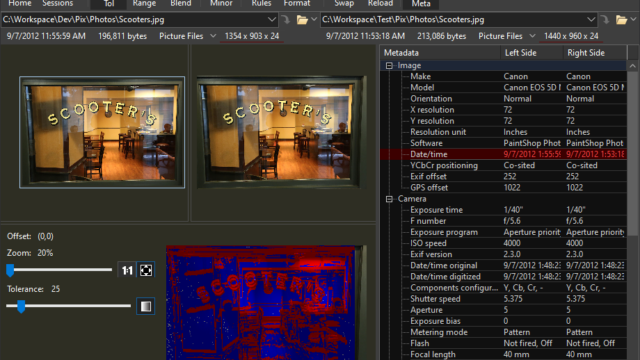The width and height of the screenshot is (640, 360).
Task: Select the Exposure time row
Action: 504,210
